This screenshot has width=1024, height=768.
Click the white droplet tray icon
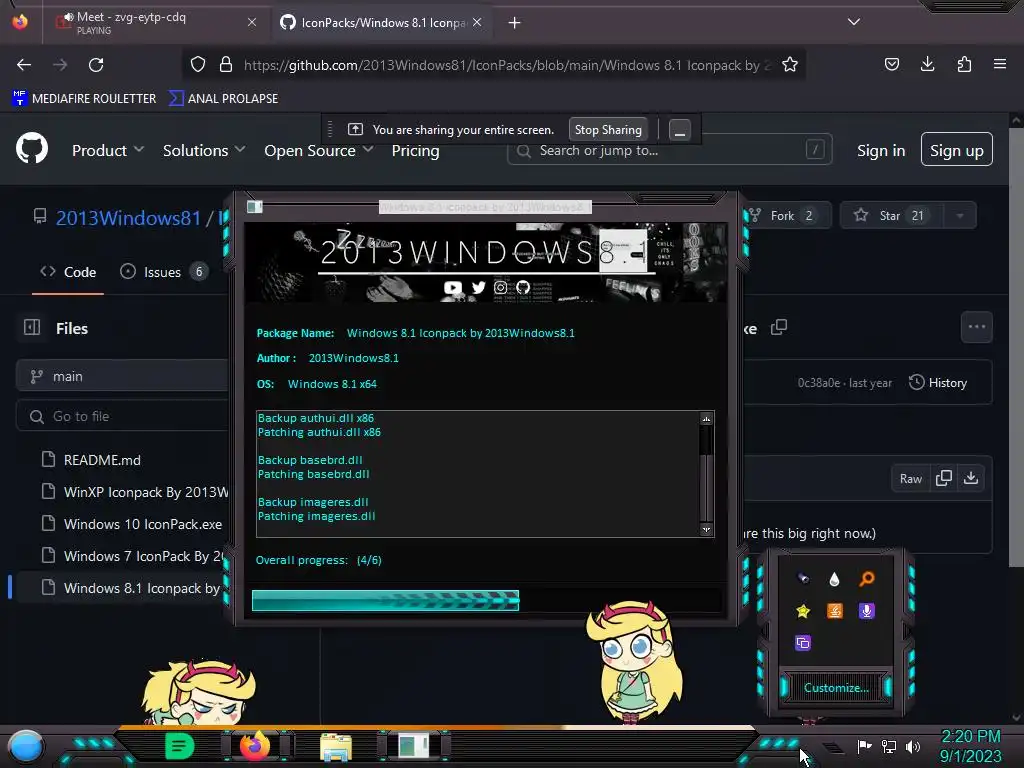click(x=835, y=579)
